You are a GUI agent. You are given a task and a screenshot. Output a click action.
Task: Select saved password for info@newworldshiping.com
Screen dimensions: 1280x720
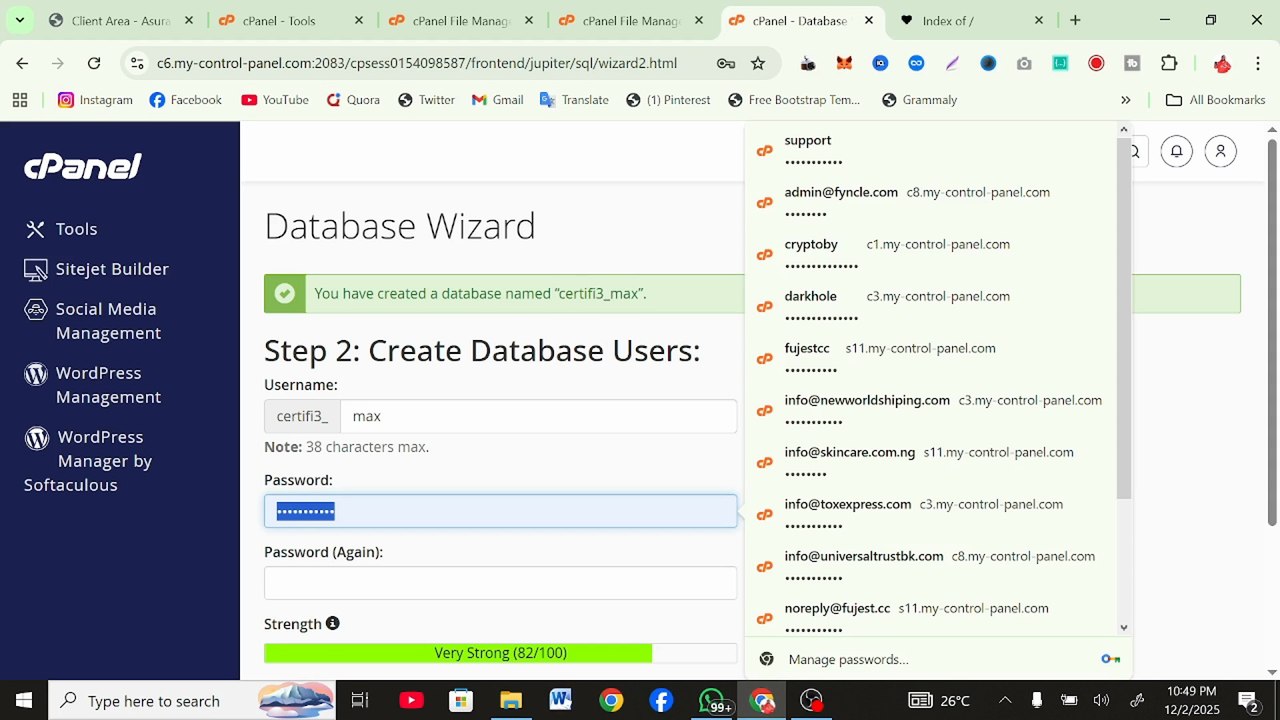932,410
